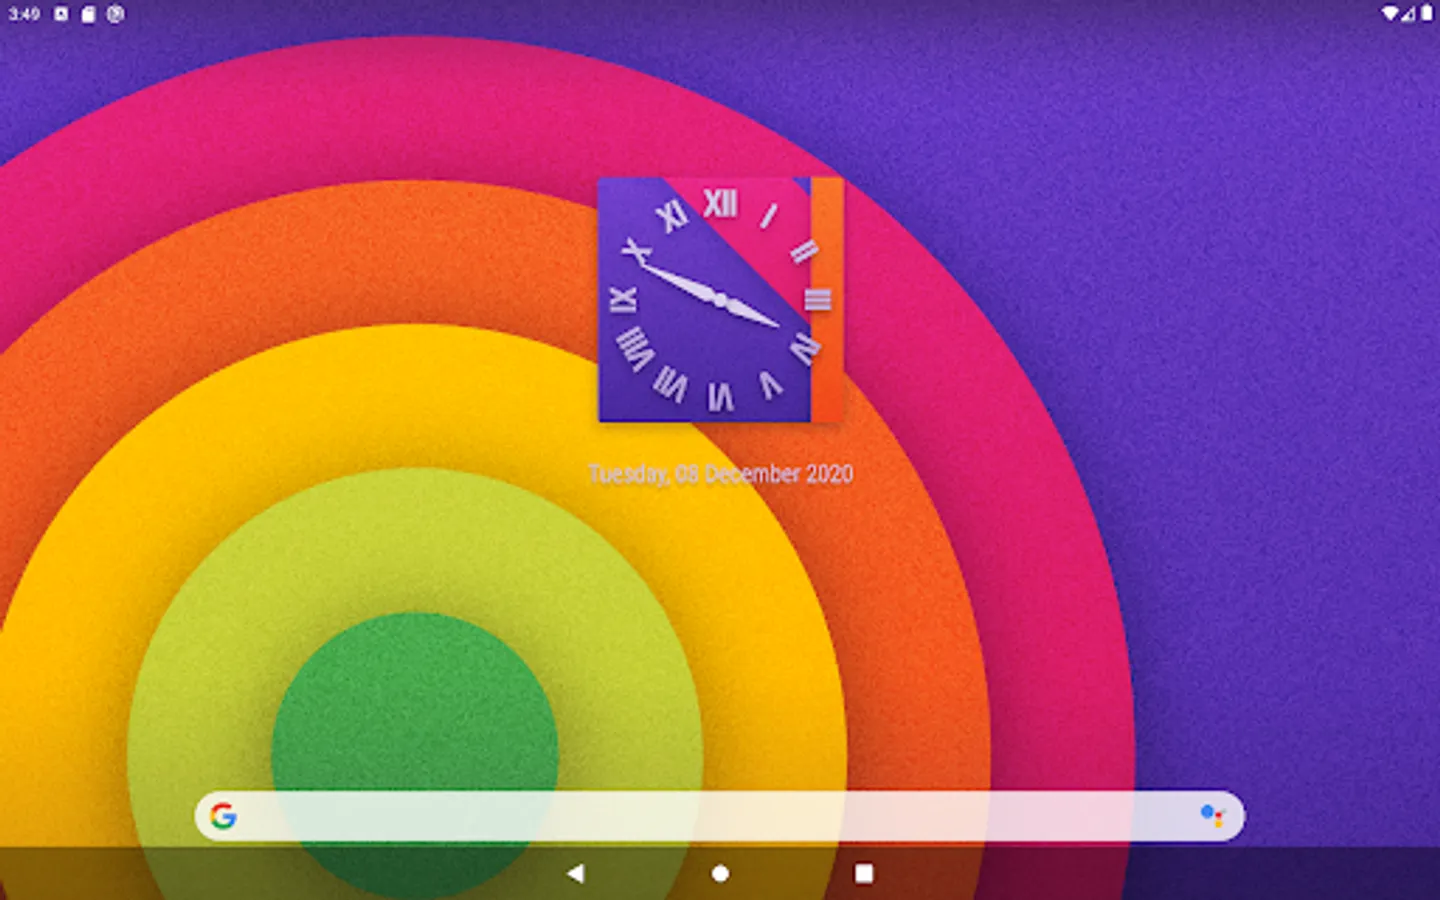Screen dimensions: 1440x900
Task: Open the analog clock widget
Action: pos(720,299)
